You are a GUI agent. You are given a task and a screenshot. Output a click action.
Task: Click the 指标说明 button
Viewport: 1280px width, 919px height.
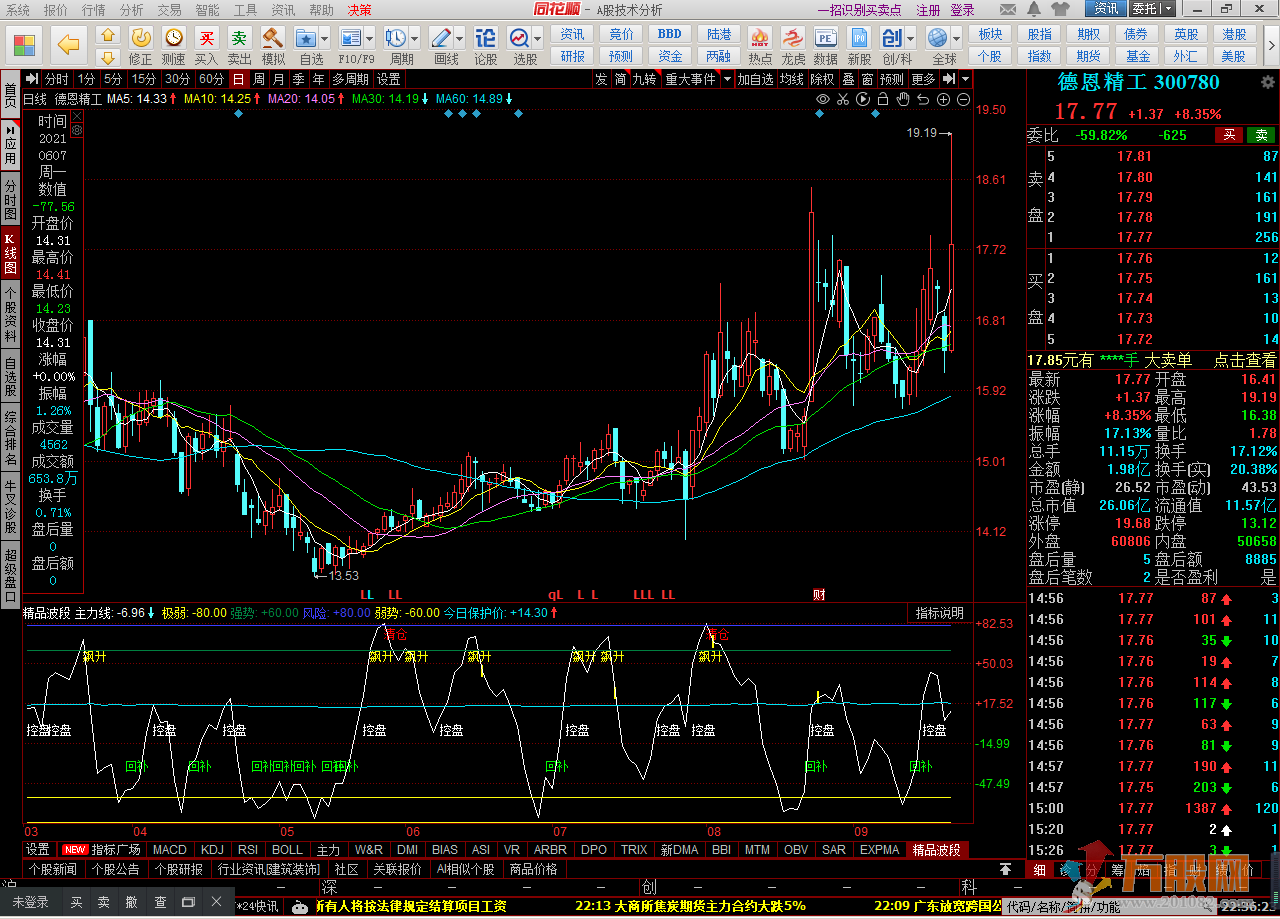(939, 613)
